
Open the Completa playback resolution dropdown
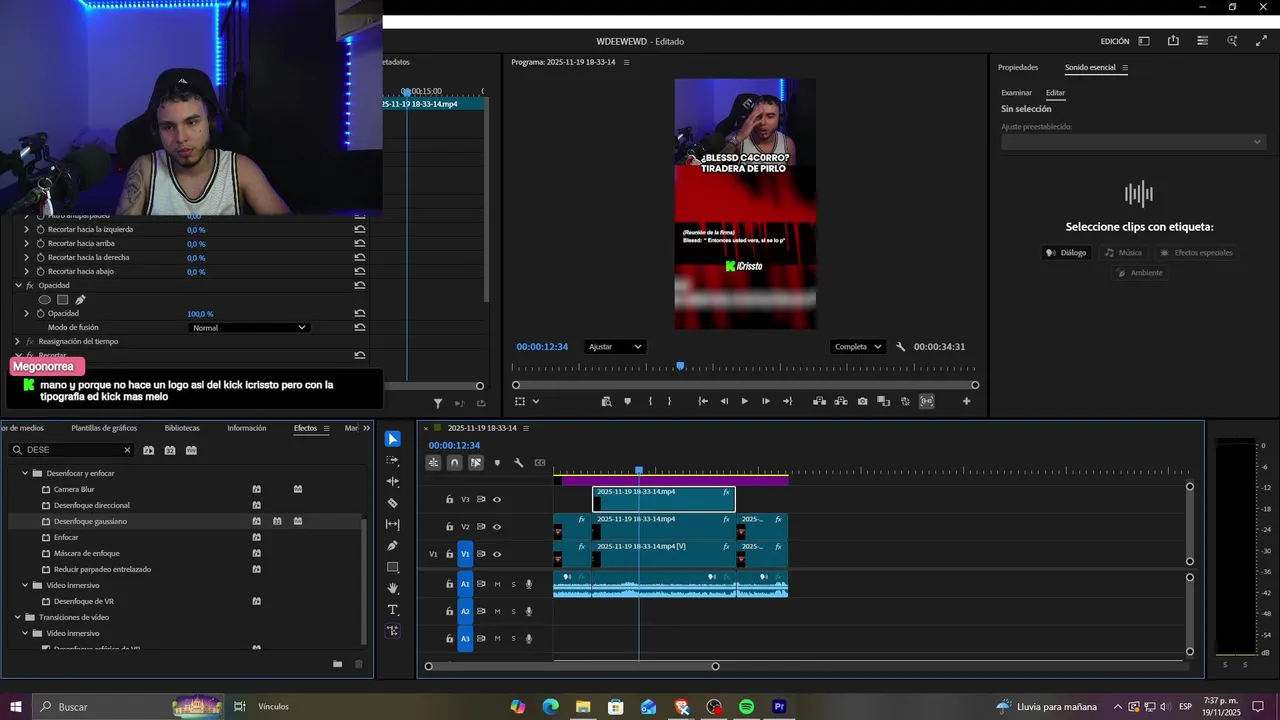(858, 347)
